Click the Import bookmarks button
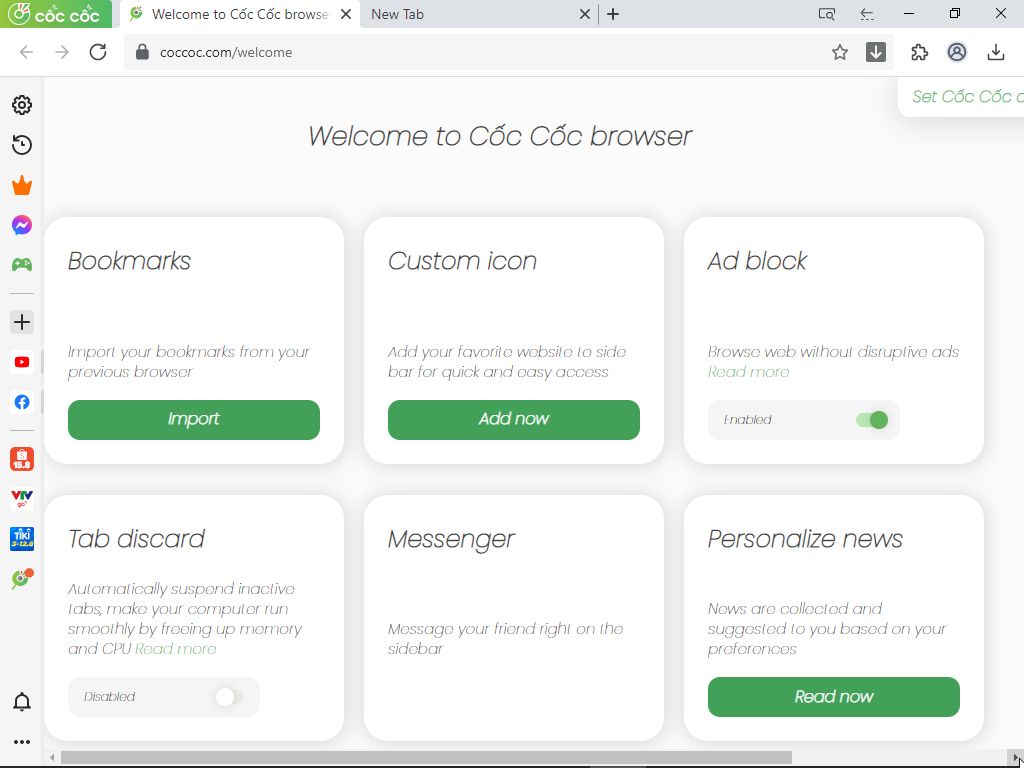The image size is (1024, 768). tap(194, 420)
